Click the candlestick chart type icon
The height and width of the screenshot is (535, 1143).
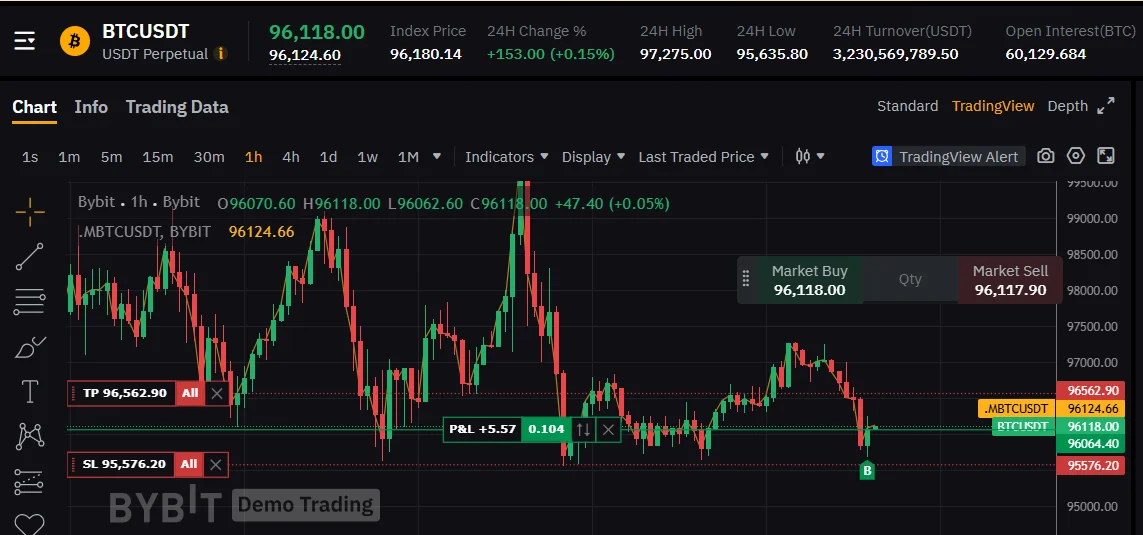pos(803,156)
